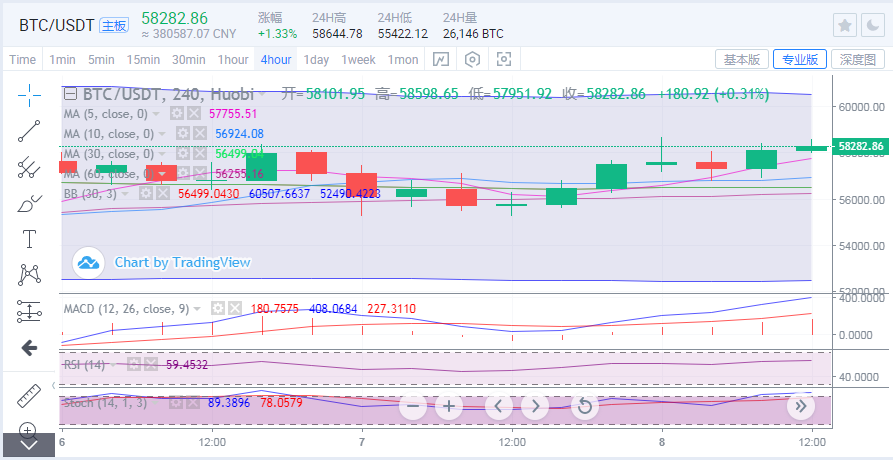Open MA (5, close, 0) dropdown arrow

[x=156, y=114]
